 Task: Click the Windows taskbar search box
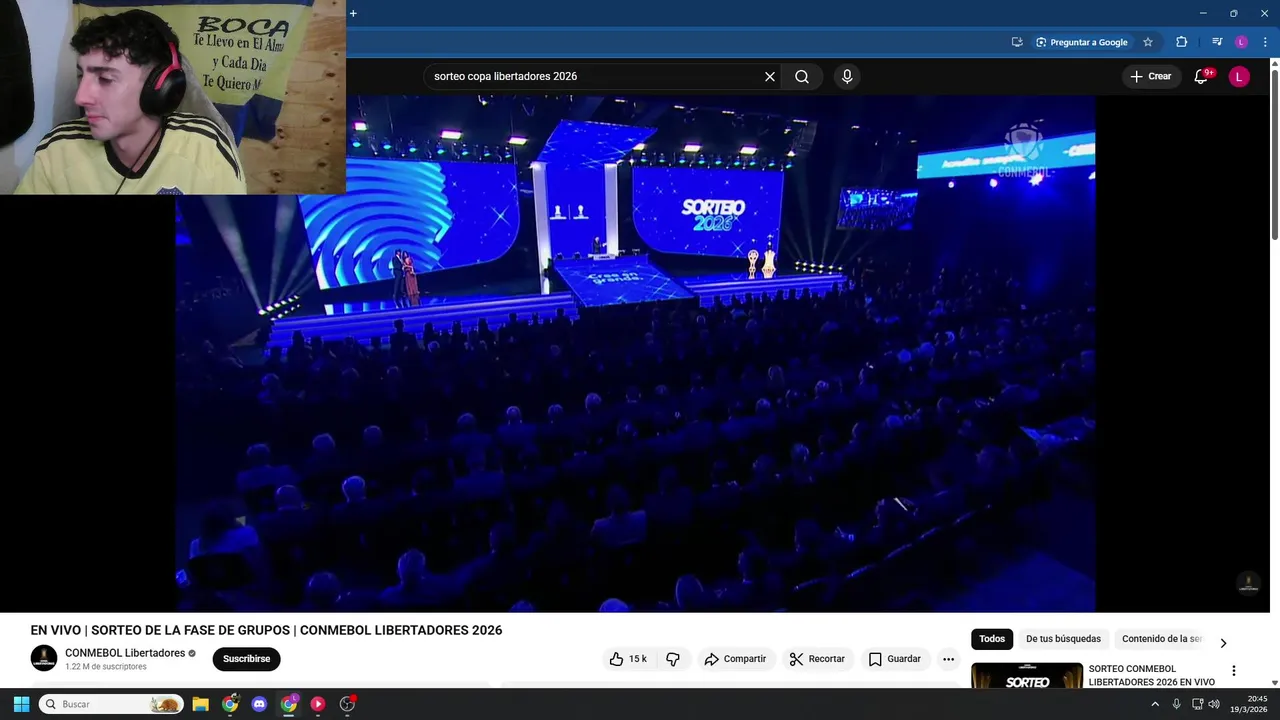tap(111, 704)
